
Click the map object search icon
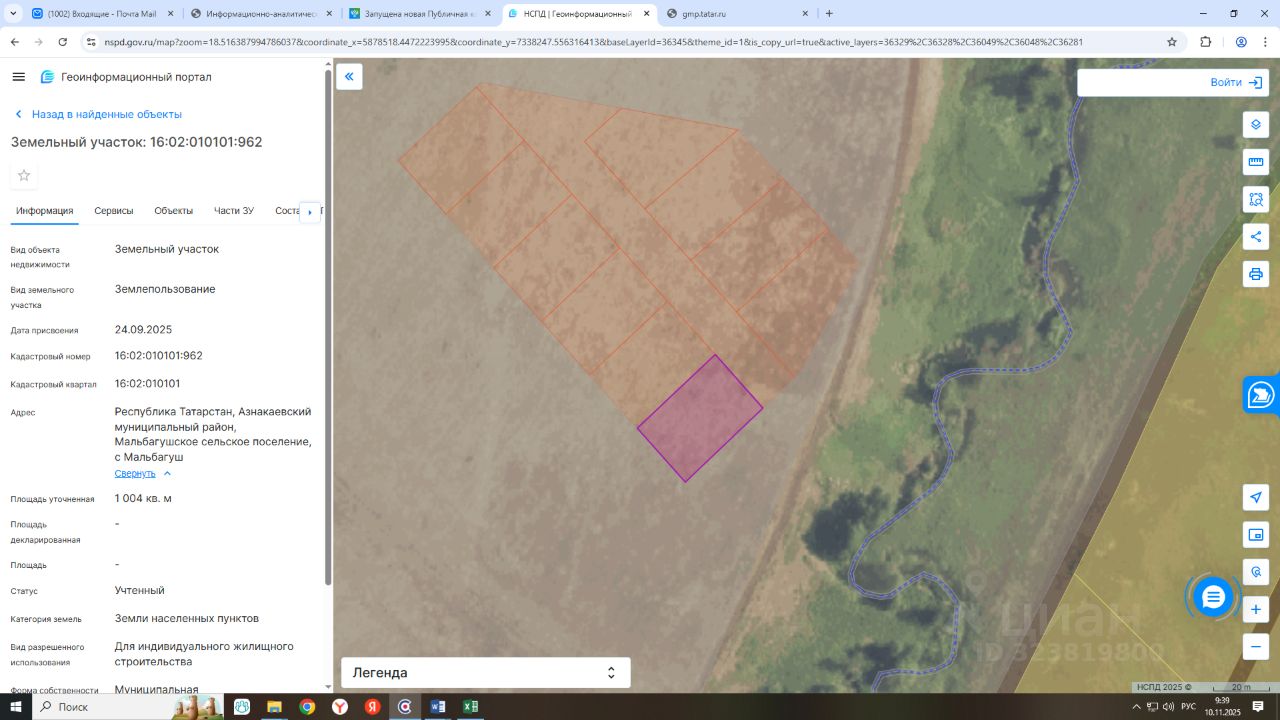1256,572
